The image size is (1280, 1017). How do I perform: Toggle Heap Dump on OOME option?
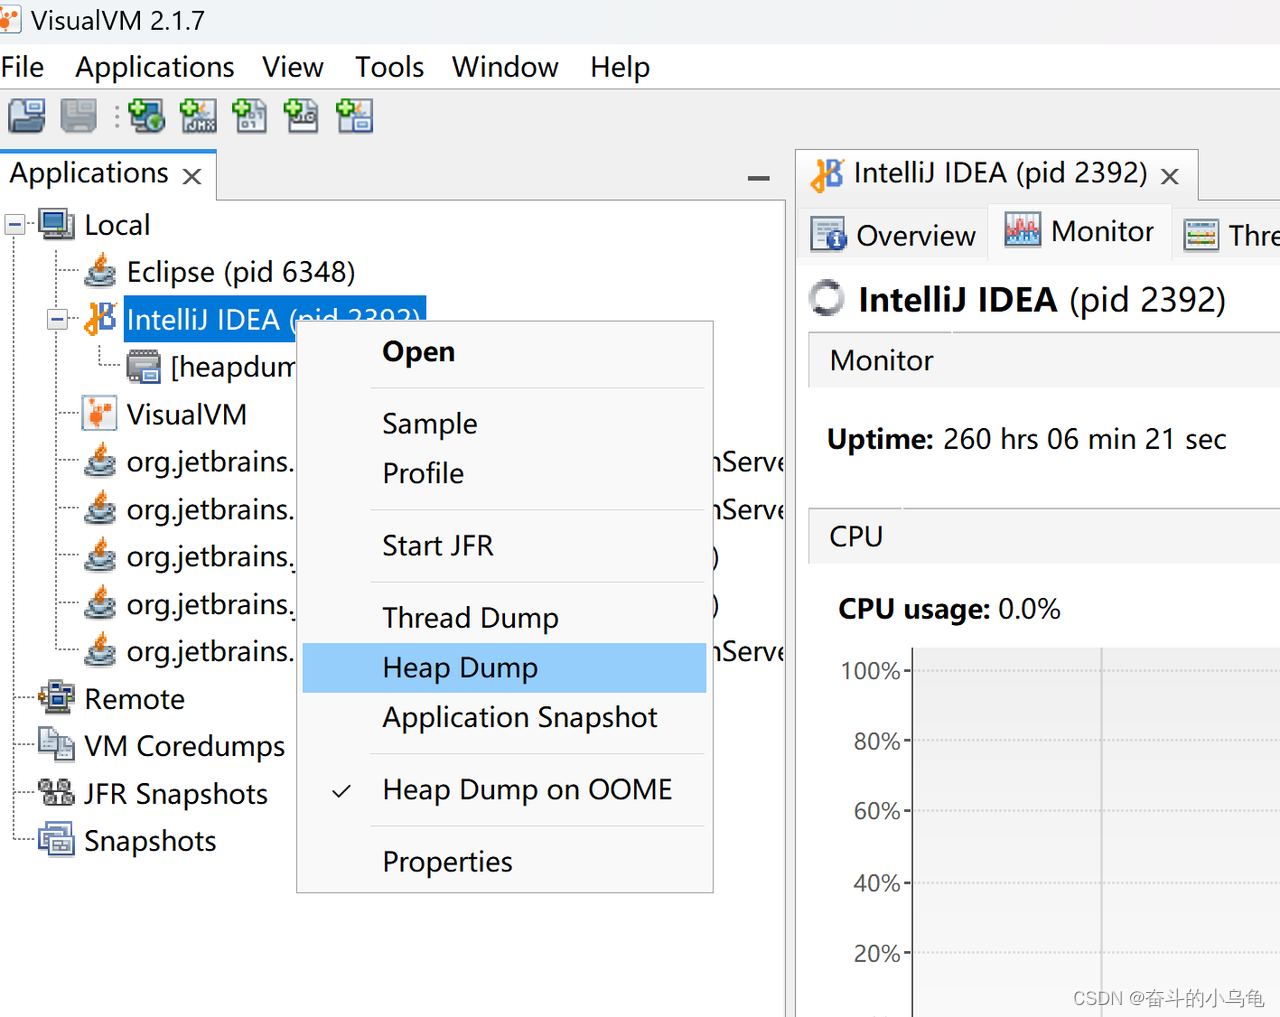pyautogui.click(x=504, y=790)
